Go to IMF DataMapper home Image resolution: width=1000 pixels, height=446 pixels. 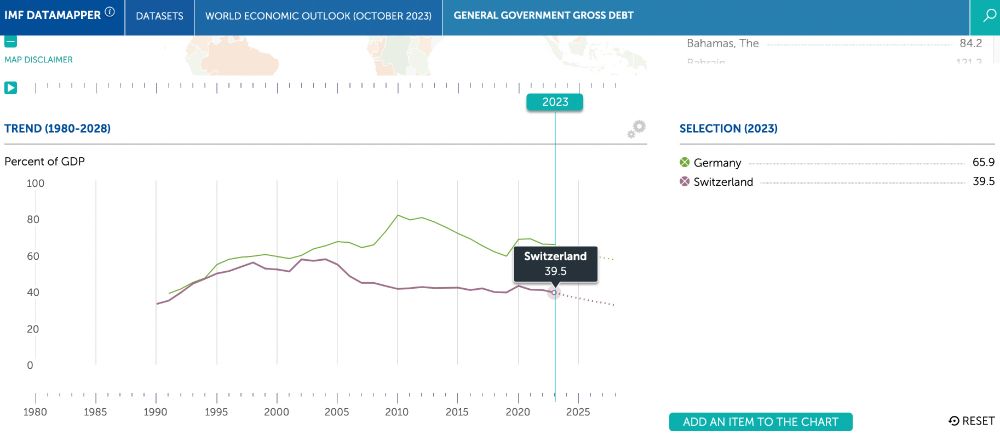52,15
